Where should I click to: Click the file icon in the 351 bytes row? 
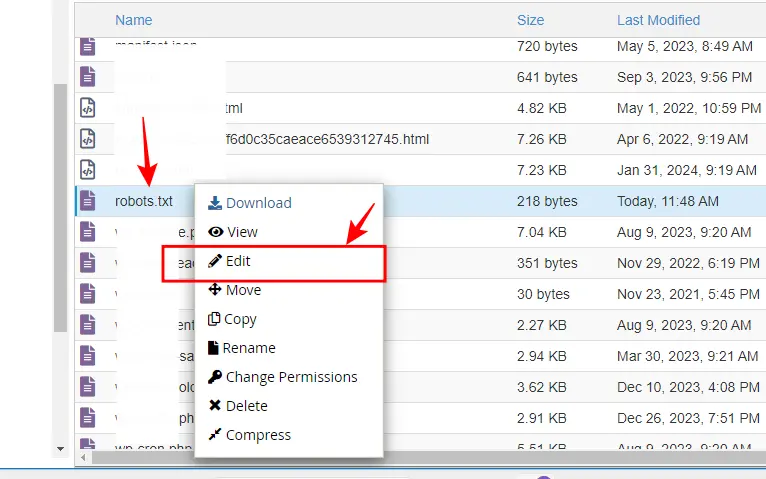pyautogui.click(x=87, y=263)
